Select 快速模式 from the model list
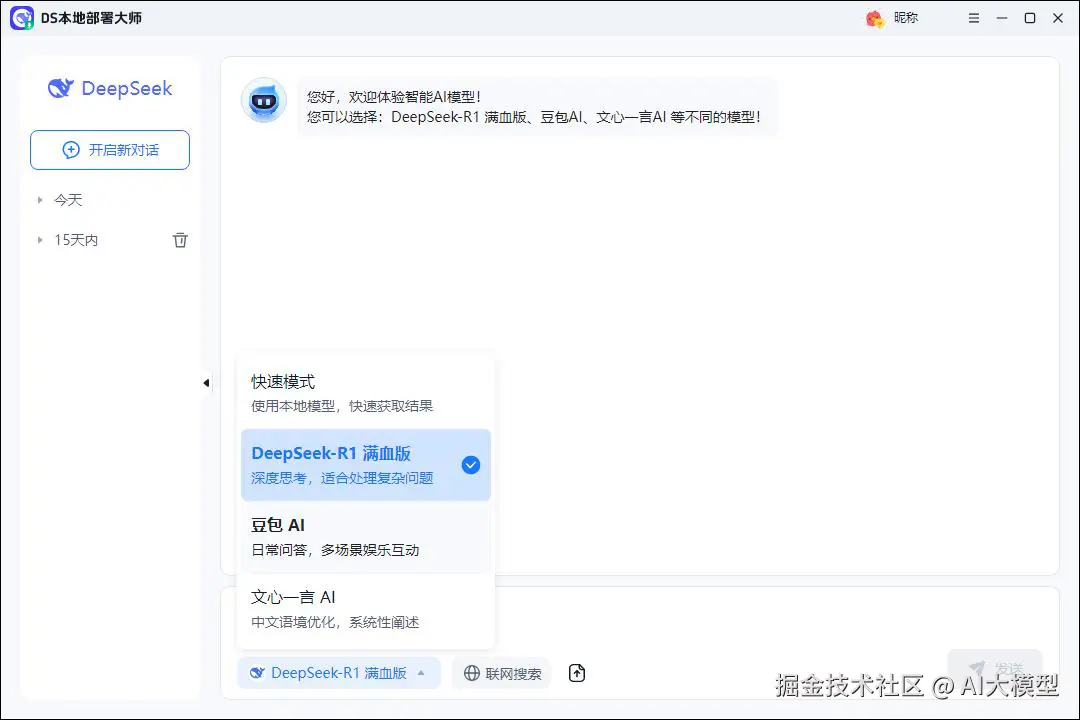 click(x=366, y=393)
